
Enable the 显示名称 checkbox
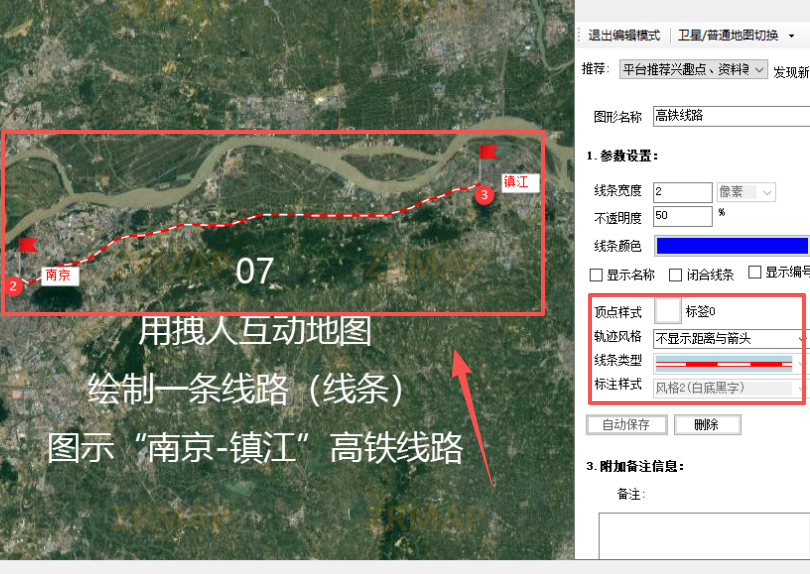coord(596,274)
